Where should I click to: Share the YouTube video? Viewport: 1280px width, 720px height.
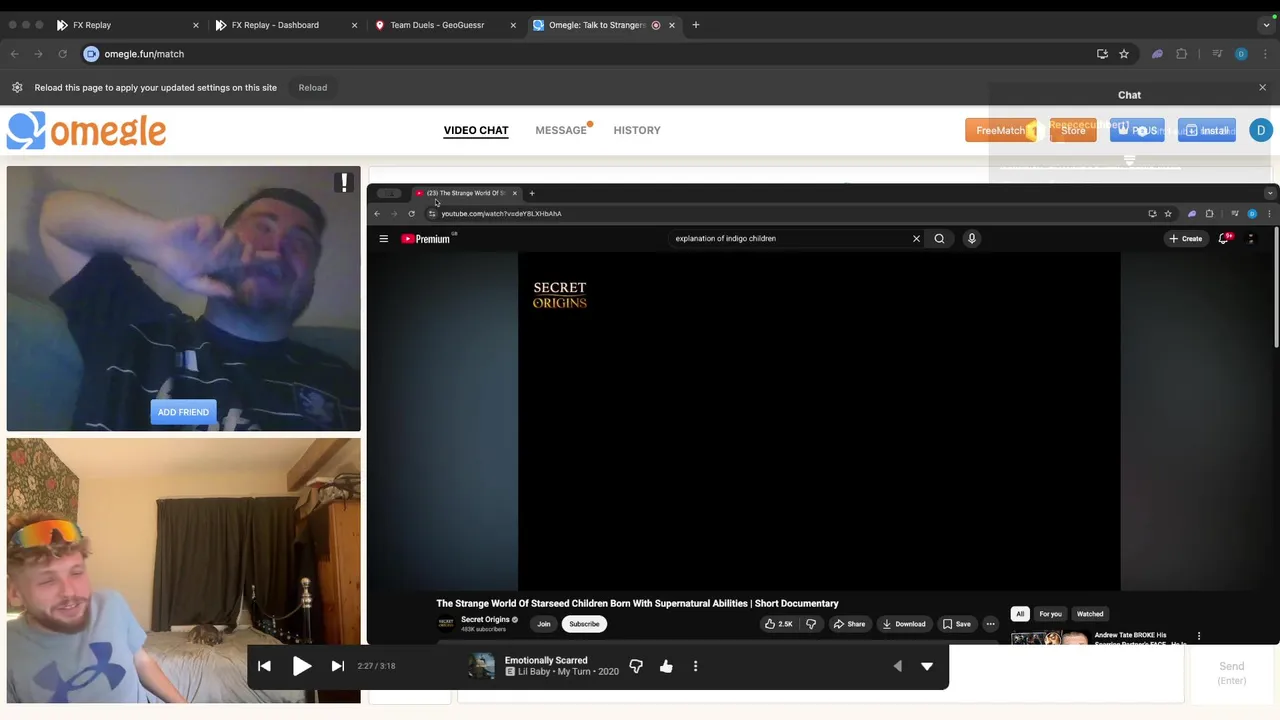click(x=850, y=624)
